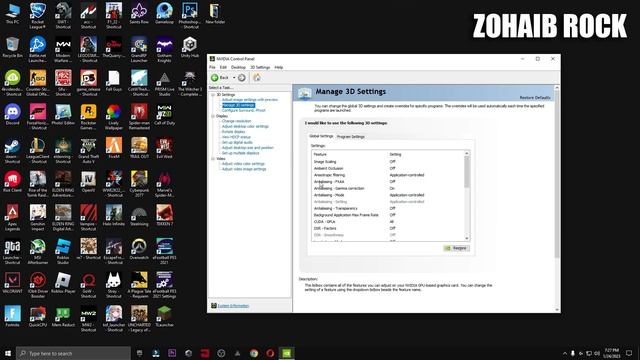Screen dimensions: 640x360
Task: Open Gameloop desktop icon
Action: [x=164, y=13]
